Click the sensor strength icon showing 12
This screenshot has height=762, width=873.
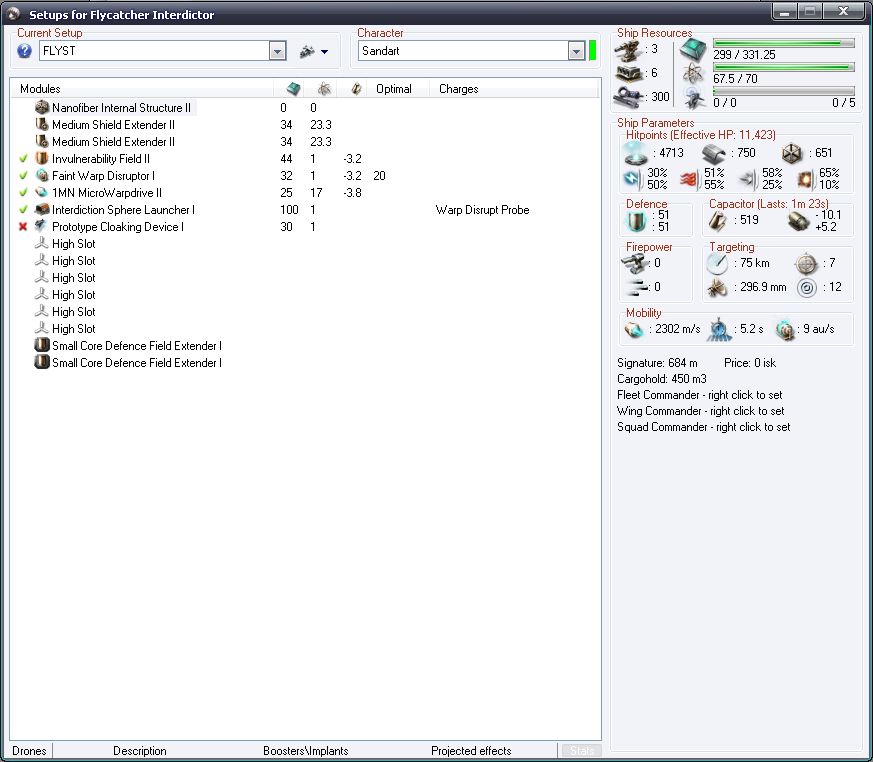806,288
